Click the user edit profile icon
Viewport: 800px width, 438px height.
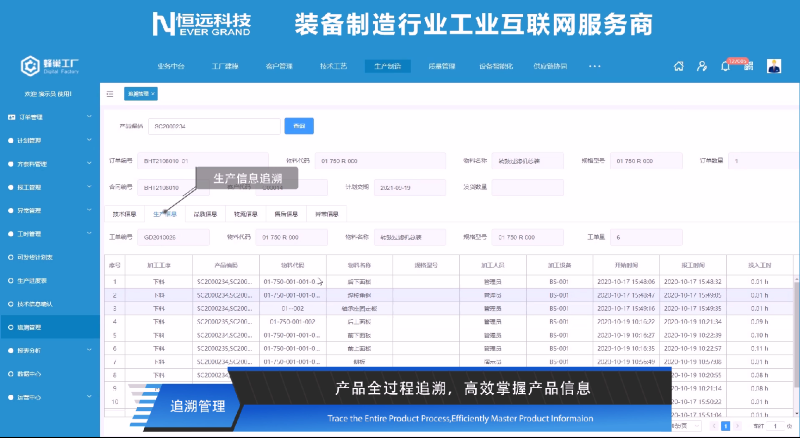click(x=702, y=66)
